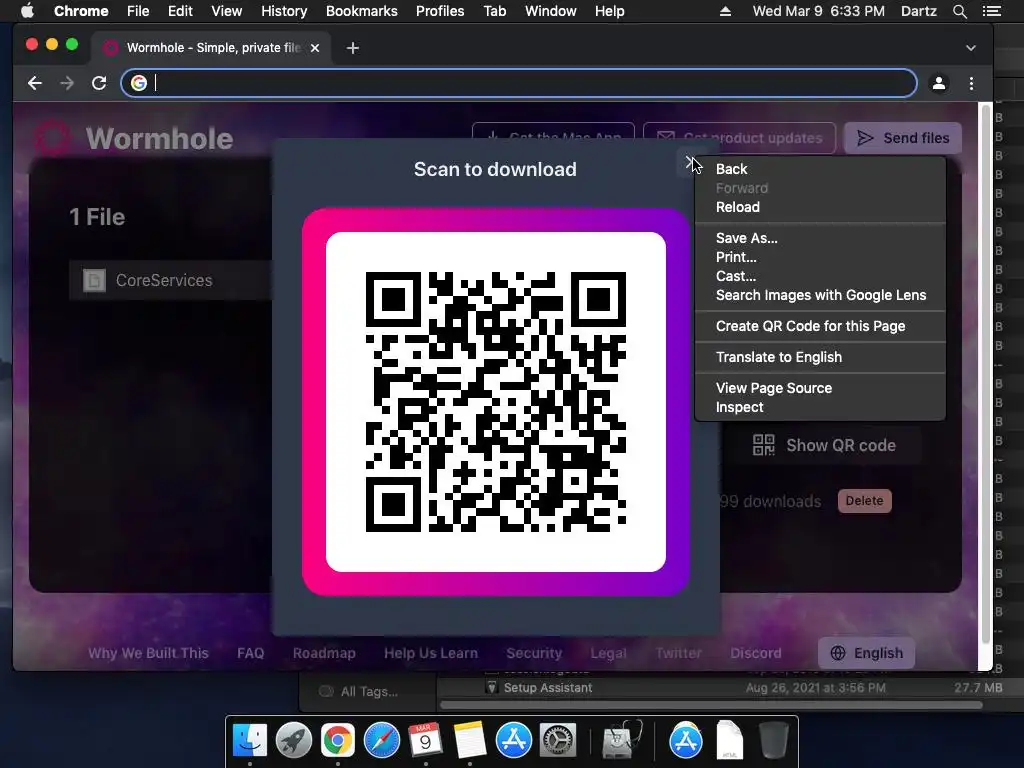Click the Chrome forward arrow button
Screen dimensions: 1024x768
tap(67, 83)
